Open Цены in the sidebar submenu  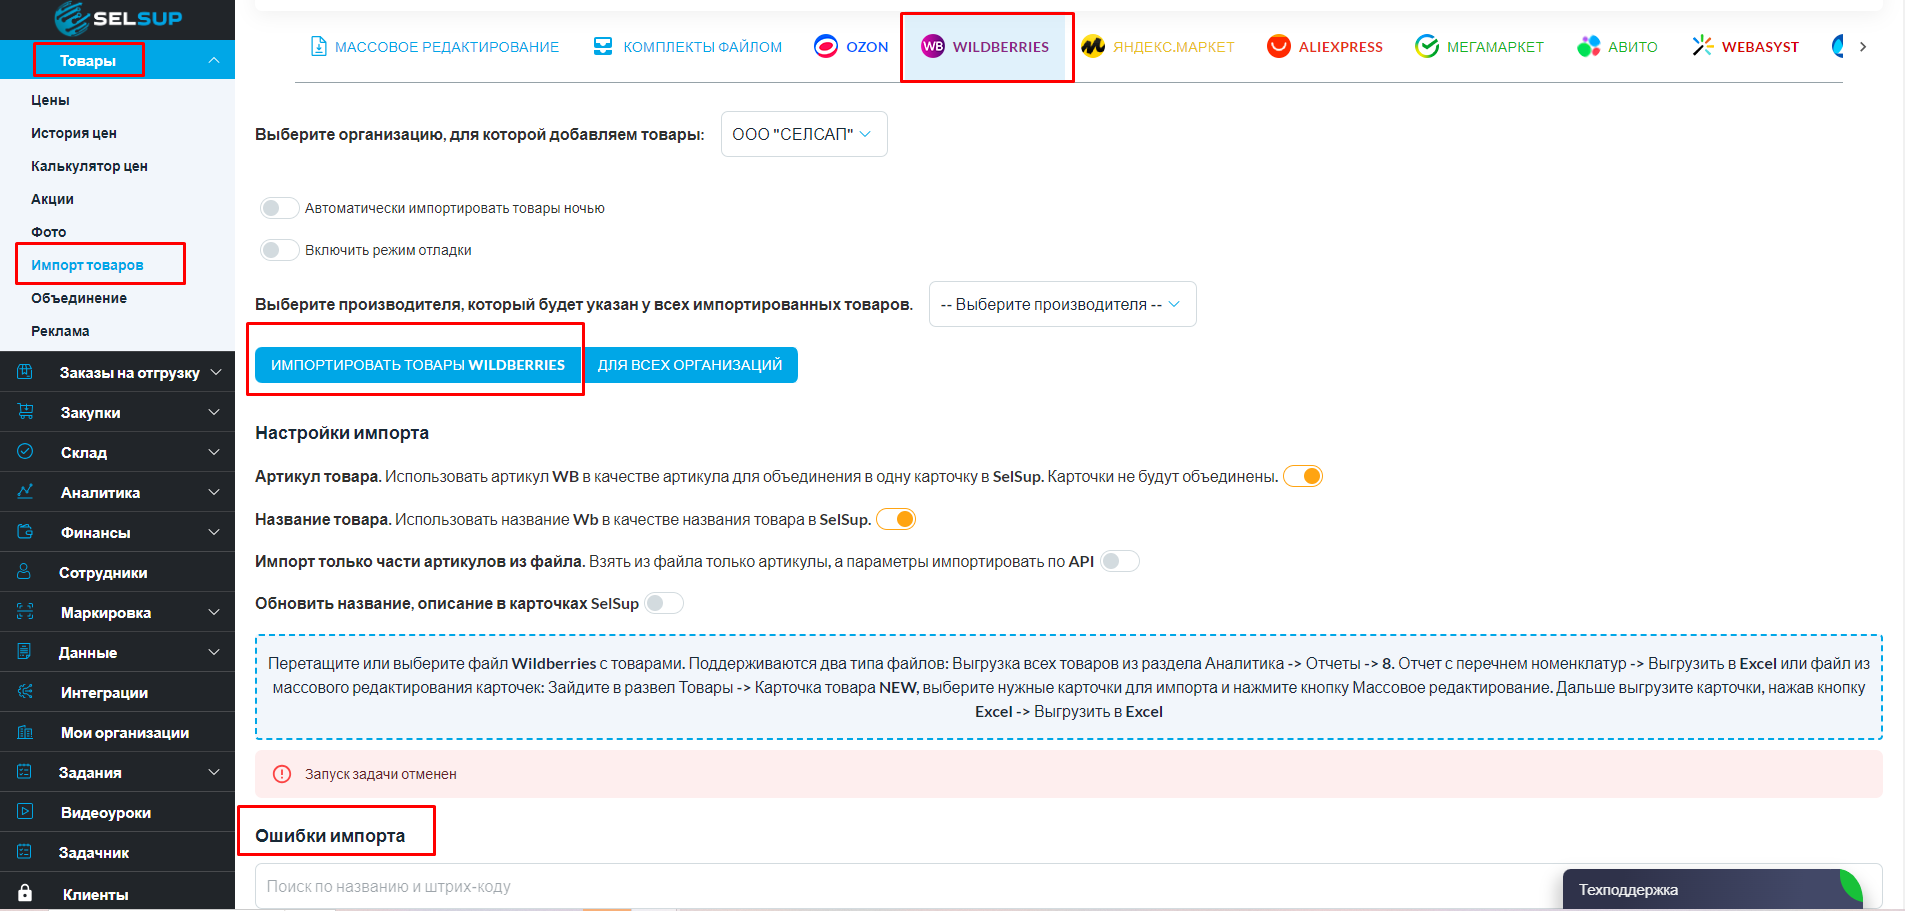point(50,100)
